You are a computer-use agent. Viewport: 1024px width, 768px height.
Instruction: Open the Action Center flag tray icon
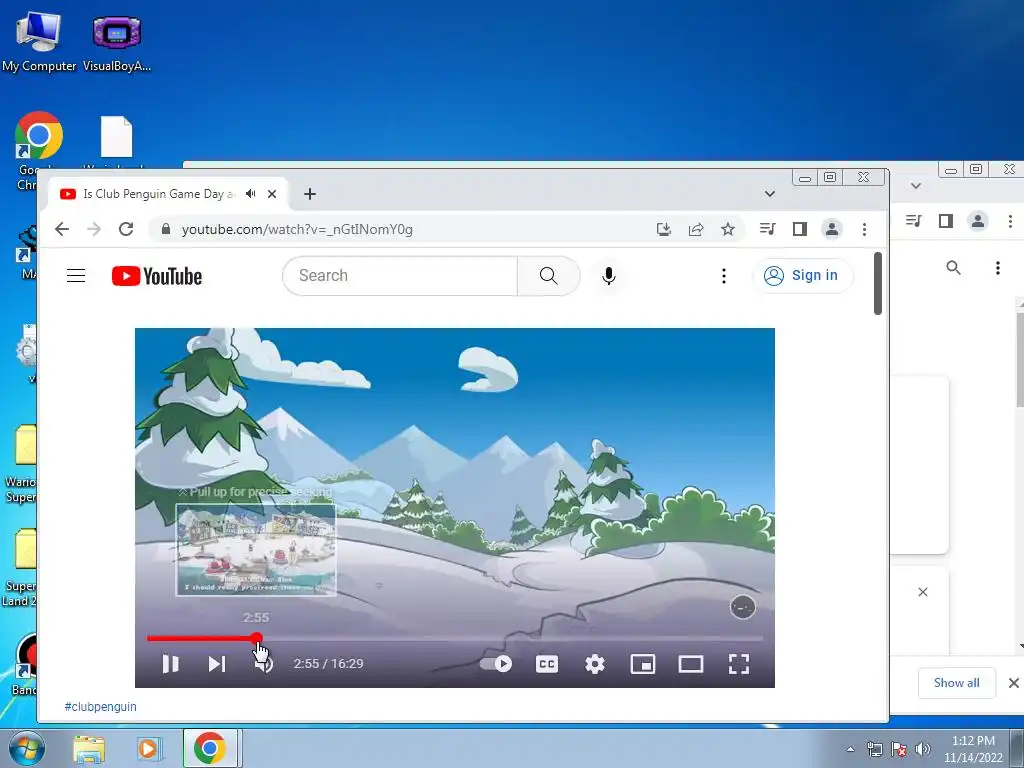pyautogui.click(x=899, y=749)
